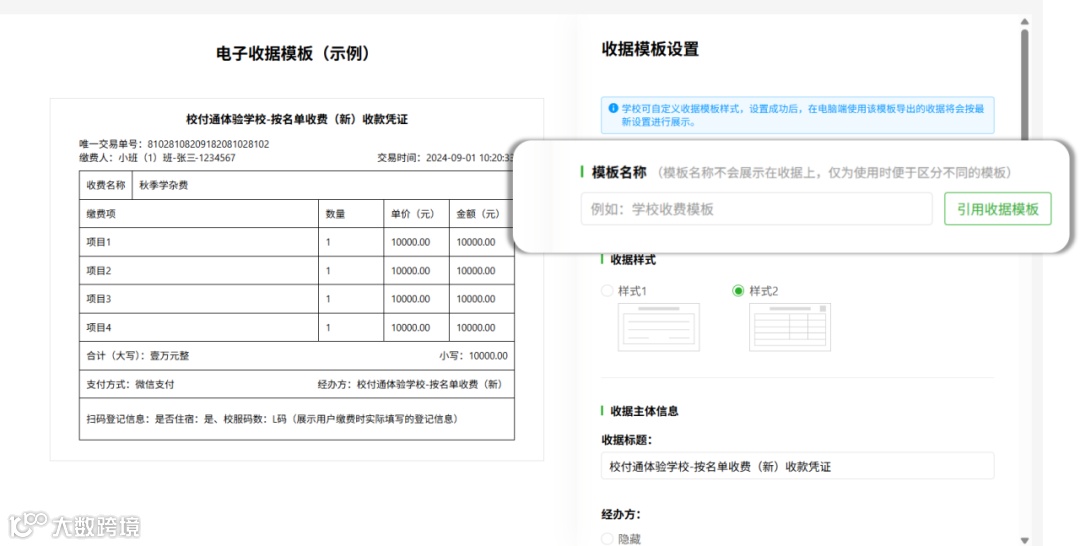Choose the 样式2 table layout thumbnail
The image size is (1080, 546).
click(789, 327)
